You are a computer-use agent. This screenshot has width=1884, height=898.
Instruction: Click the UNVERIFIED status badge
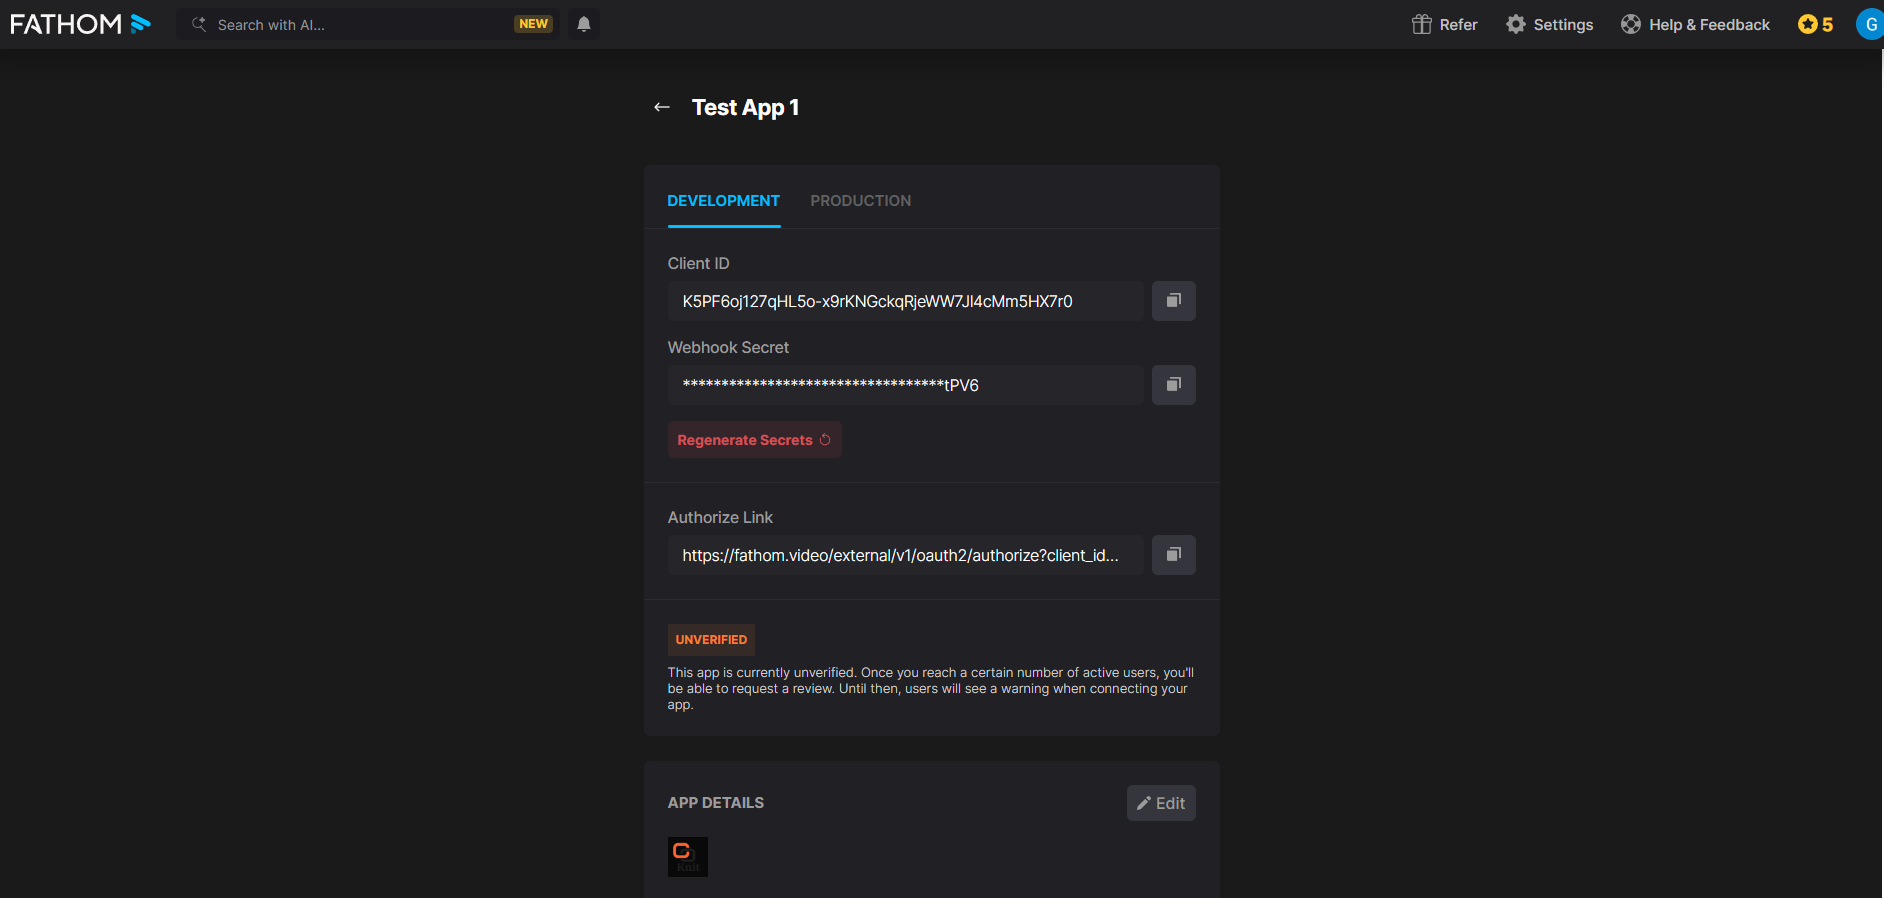tap(711, 640)
